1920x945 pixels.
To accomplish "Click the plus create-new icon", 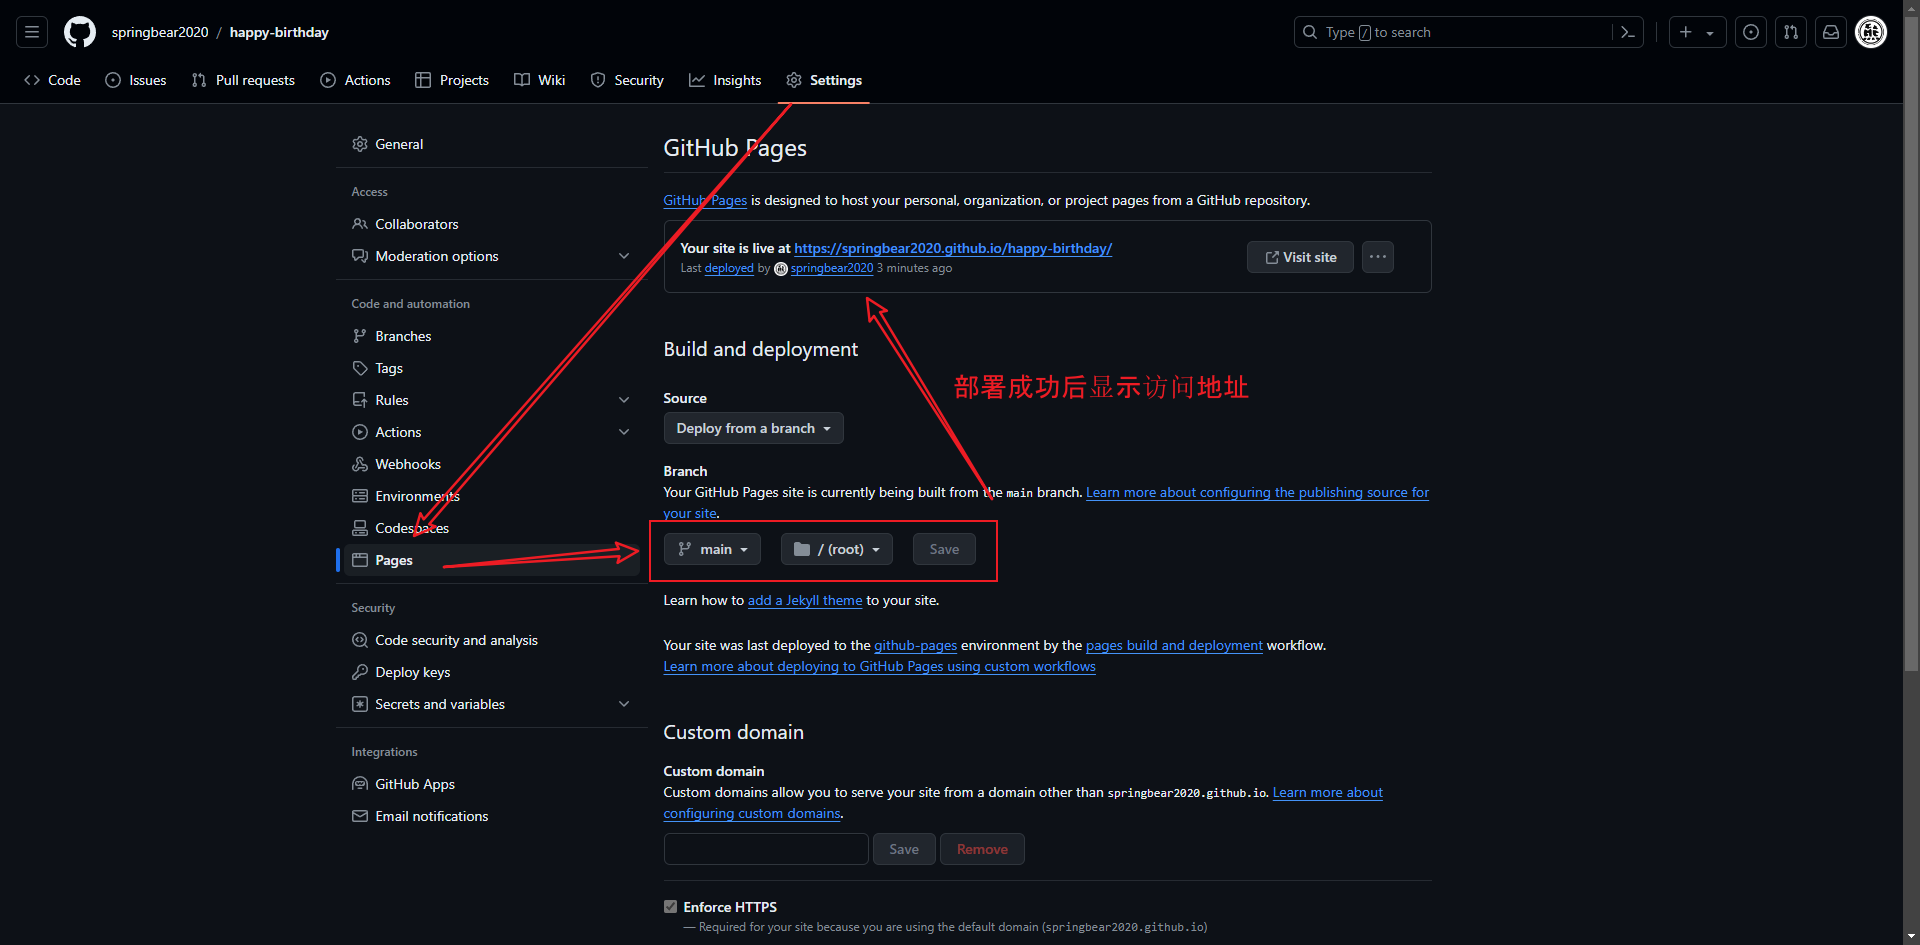I will [1686, 32].
